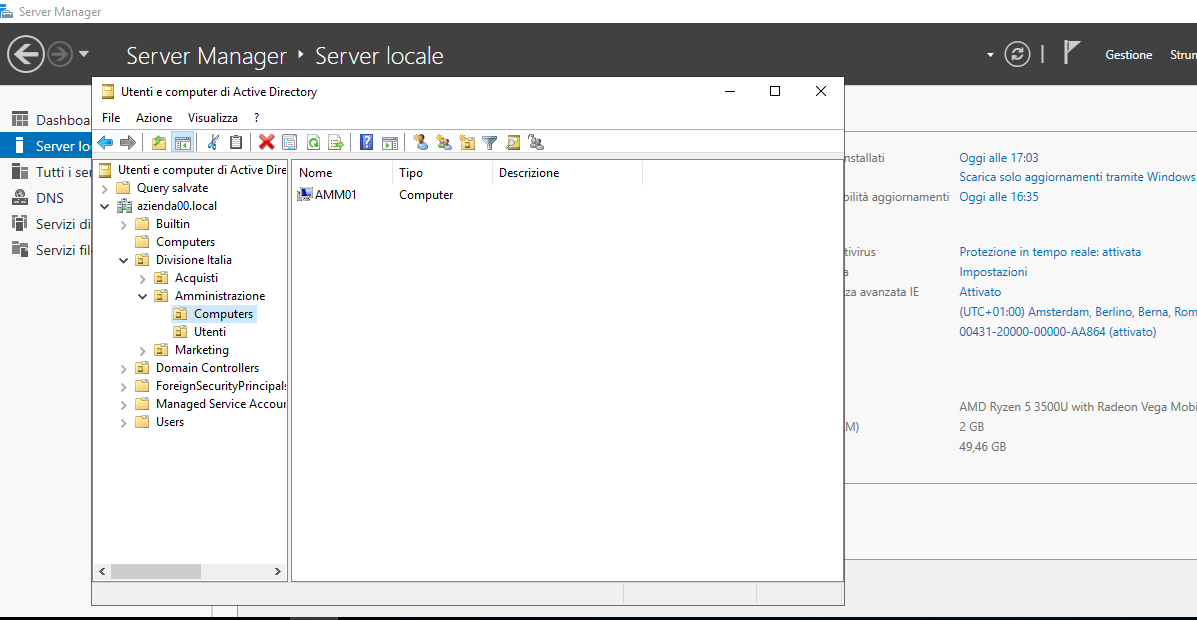The width and height of the screenshot is (1197, 620).
Task: Click the Impostazioni link
Action: 993,272
